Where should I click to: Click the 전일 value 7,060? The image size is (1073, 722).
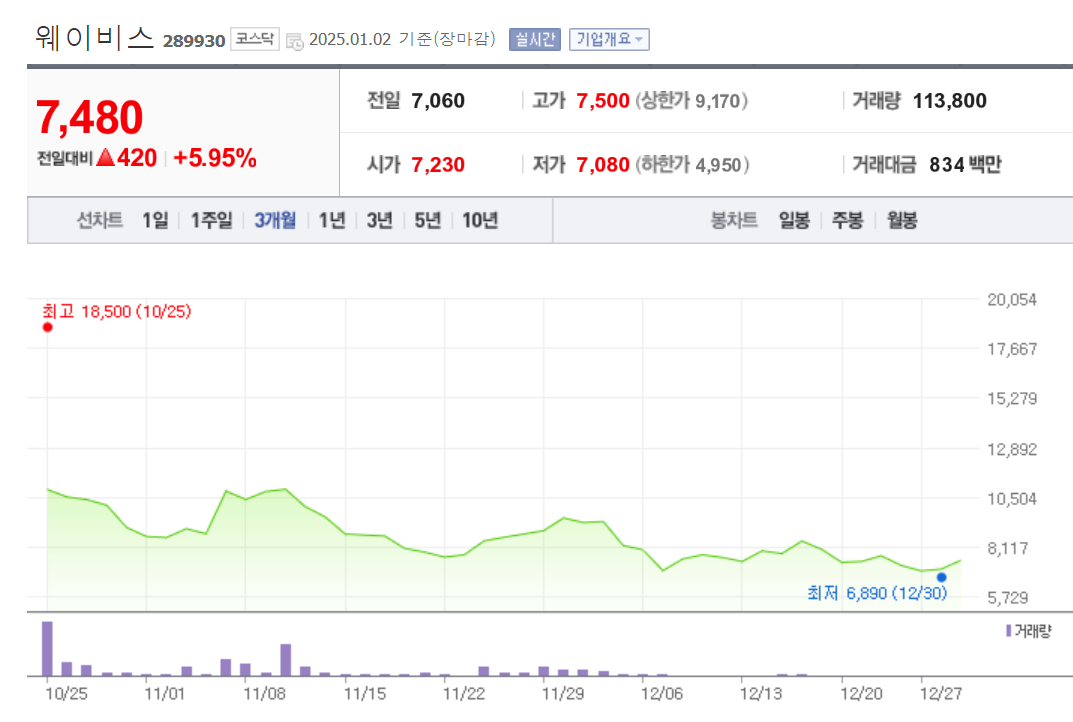coord(438,101)
